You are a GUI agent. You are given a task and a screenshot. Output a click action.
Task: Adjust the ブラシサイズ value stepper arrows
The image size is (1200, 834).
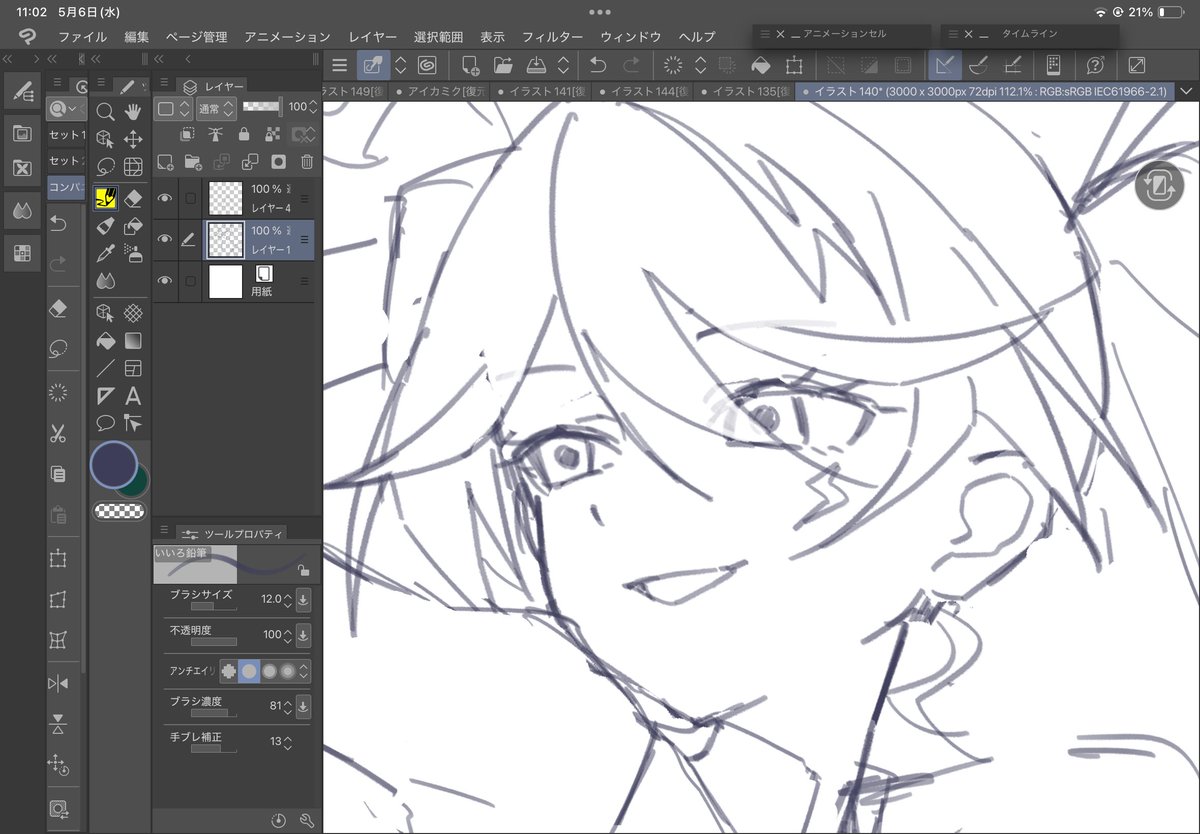288,600
